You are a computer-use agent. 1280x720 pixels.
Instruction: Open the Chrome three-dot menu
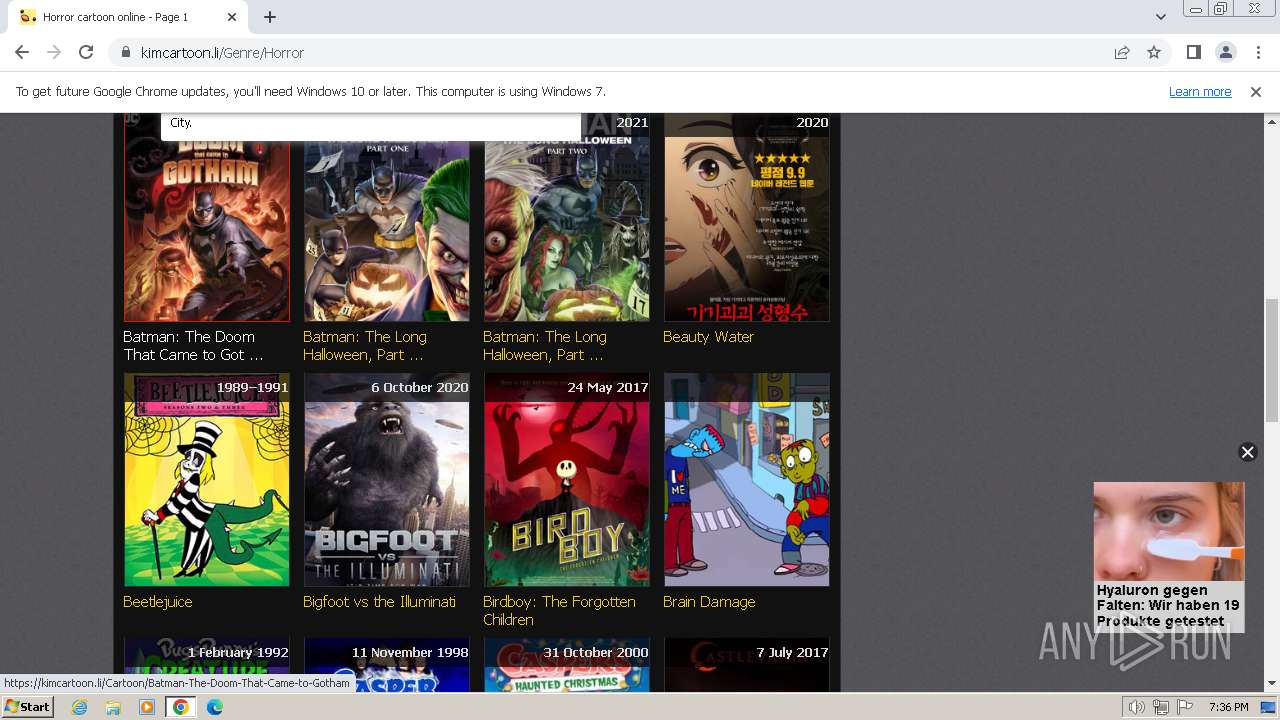1257,52
